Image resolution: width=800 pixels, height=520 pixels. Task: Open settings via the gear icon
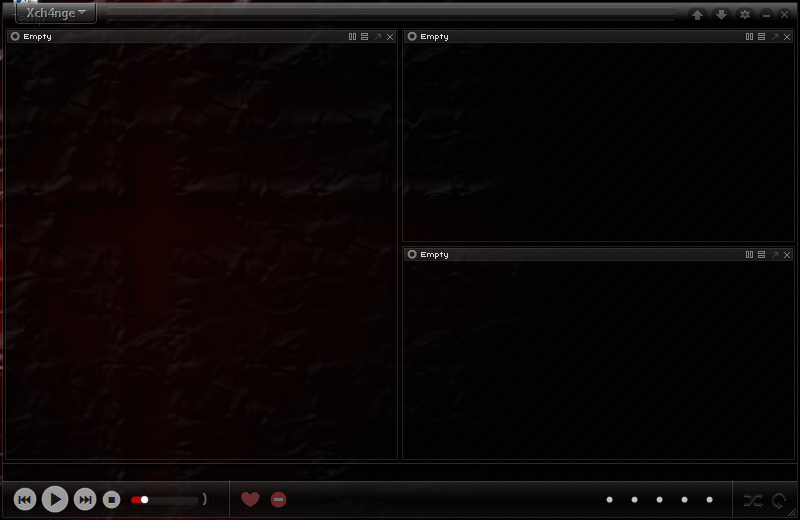(745, 15)
